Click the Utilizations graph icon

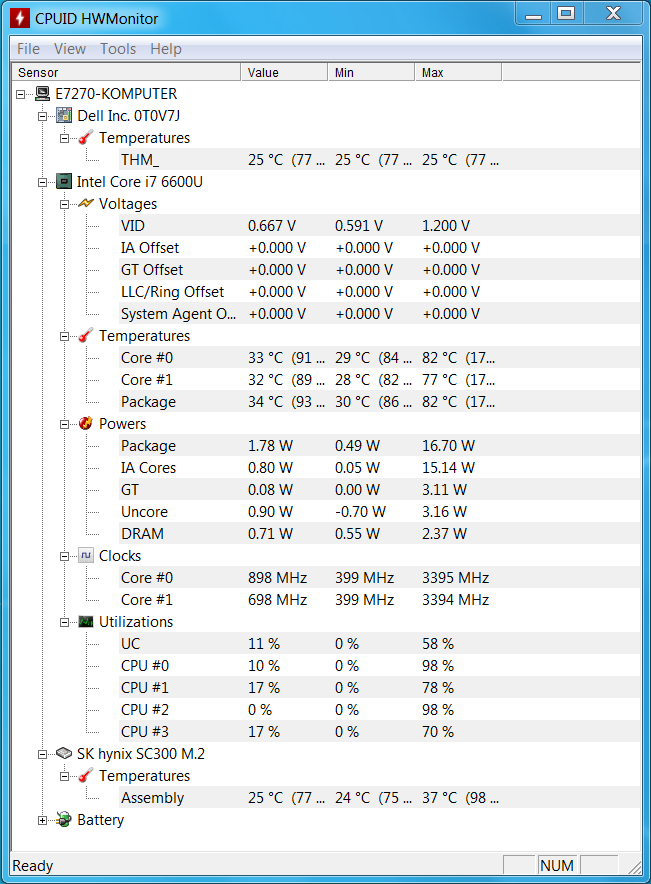point(86,622)
